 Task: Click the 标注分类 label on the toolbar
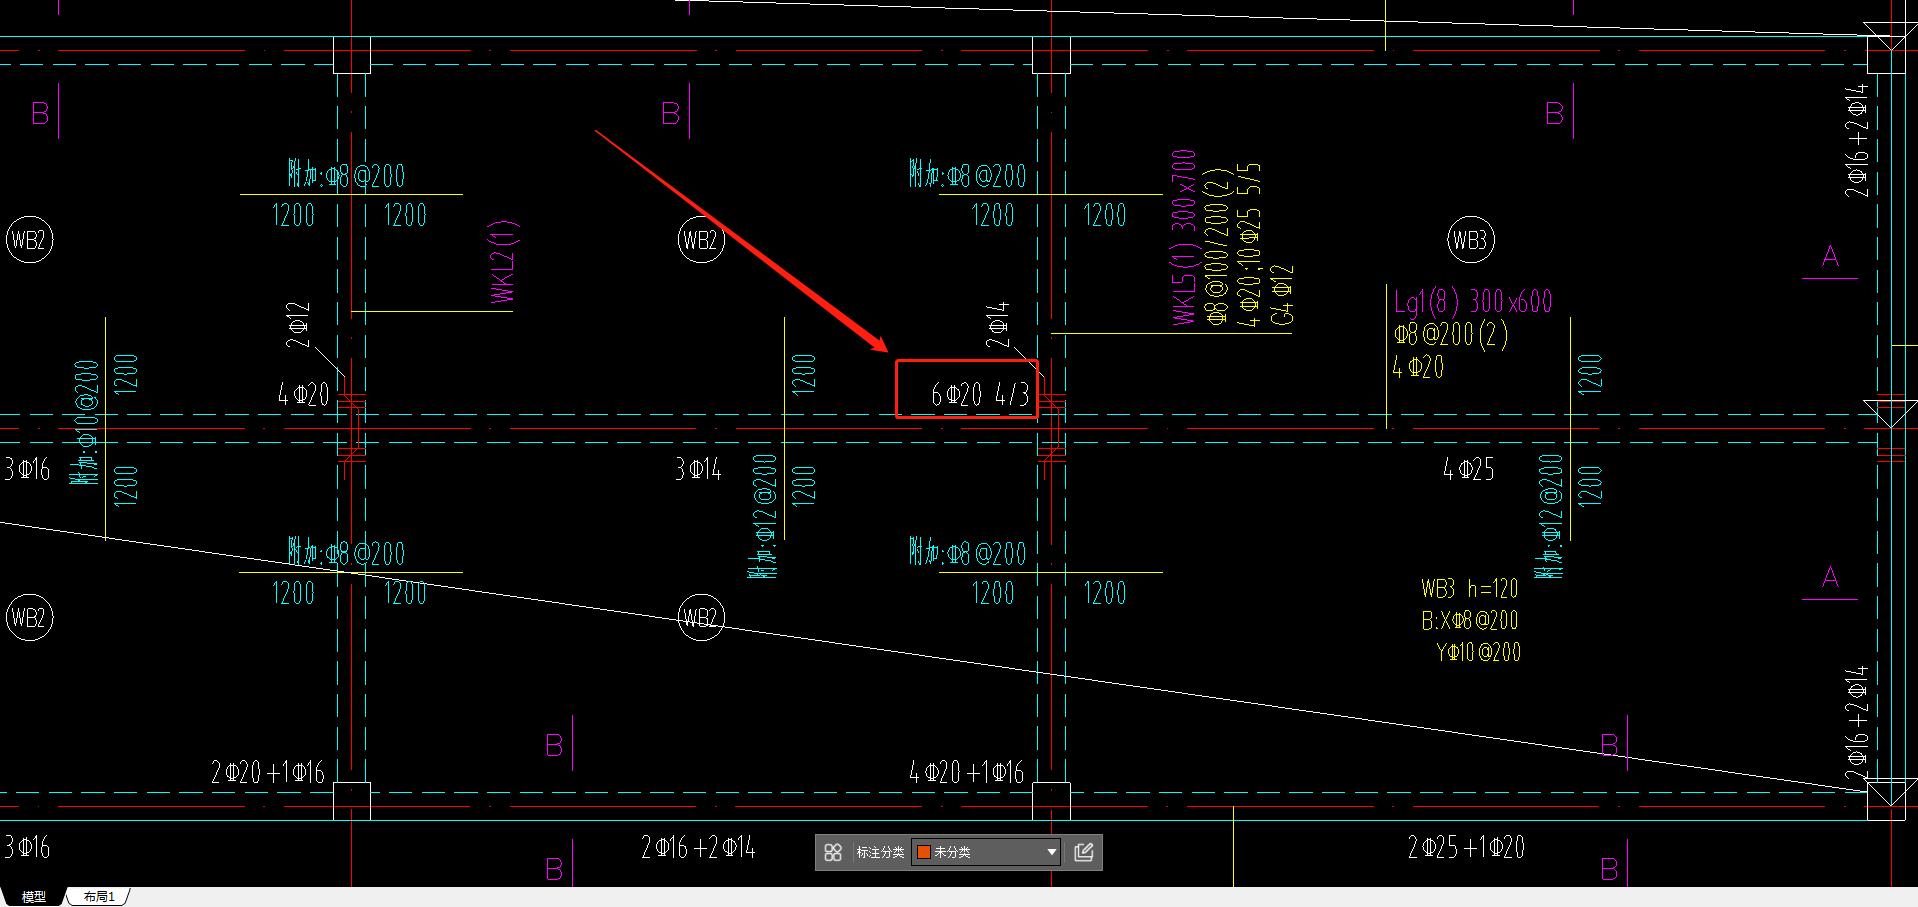[880, 852]
